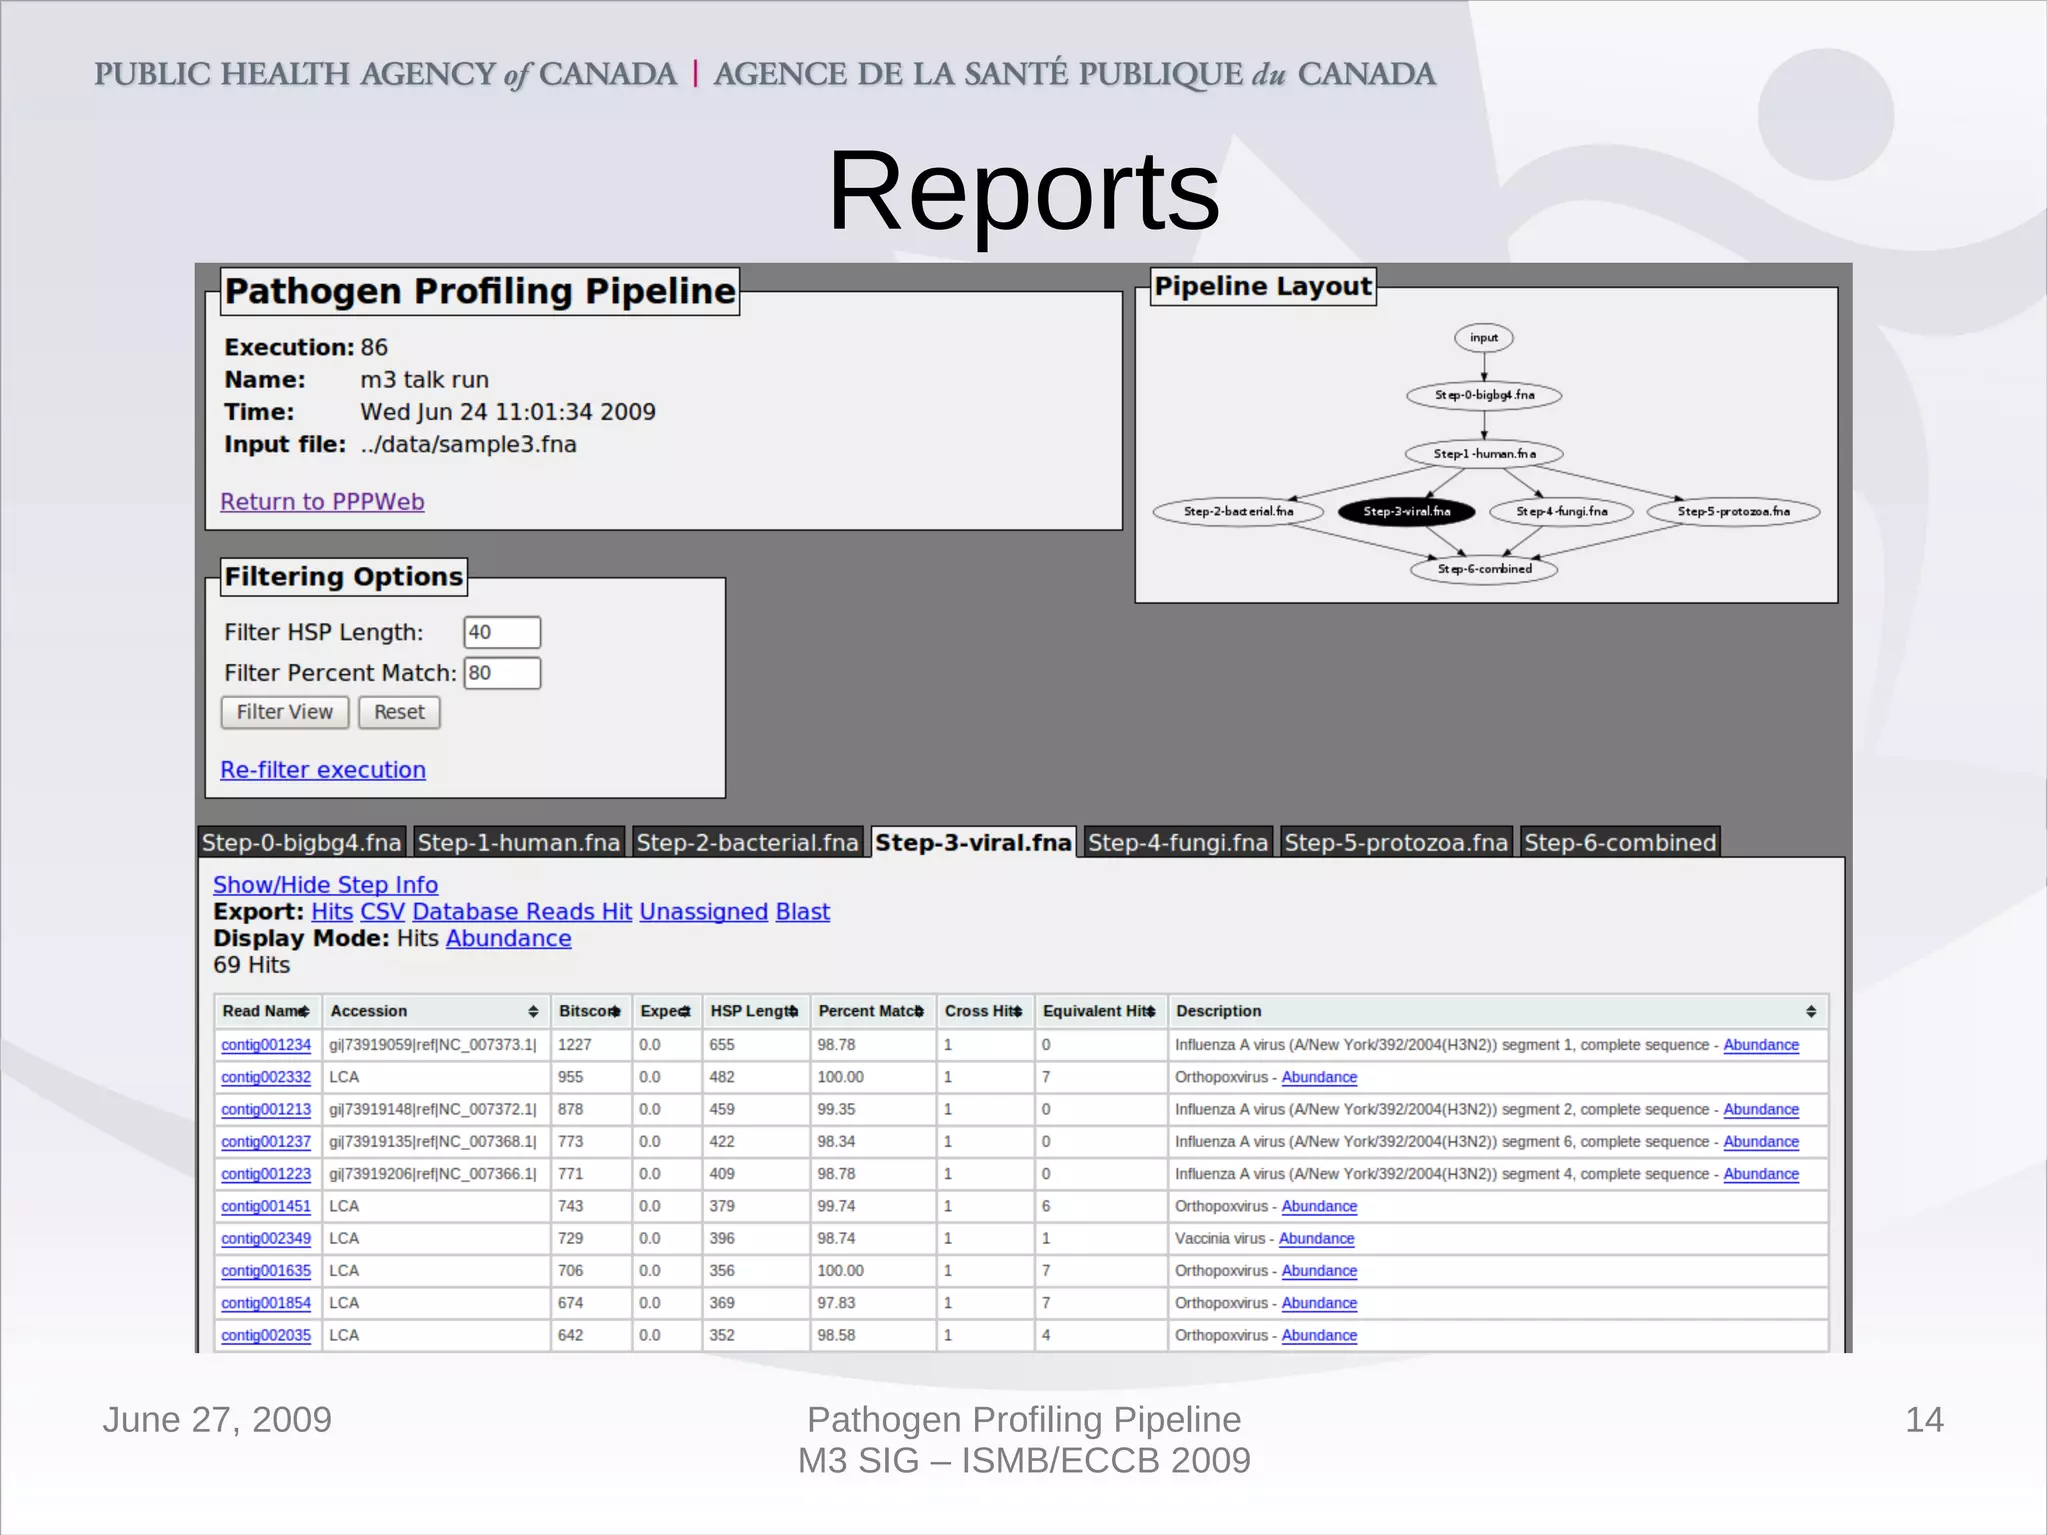Open the Step-0-bigbg4.fna tab
2048x1535 pixels.
[301, 843]
